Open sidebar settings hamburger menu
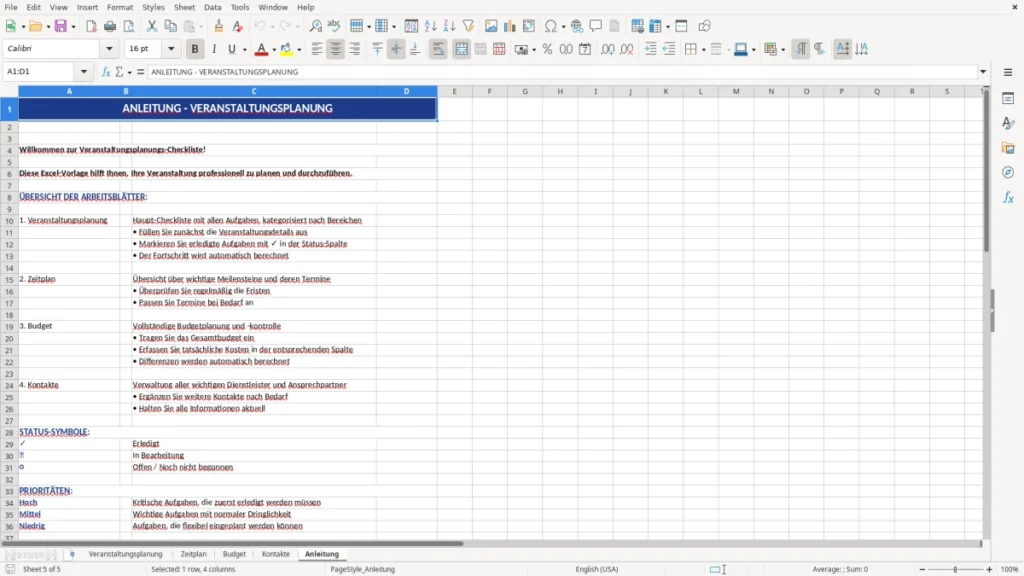 click(1008, 72)
